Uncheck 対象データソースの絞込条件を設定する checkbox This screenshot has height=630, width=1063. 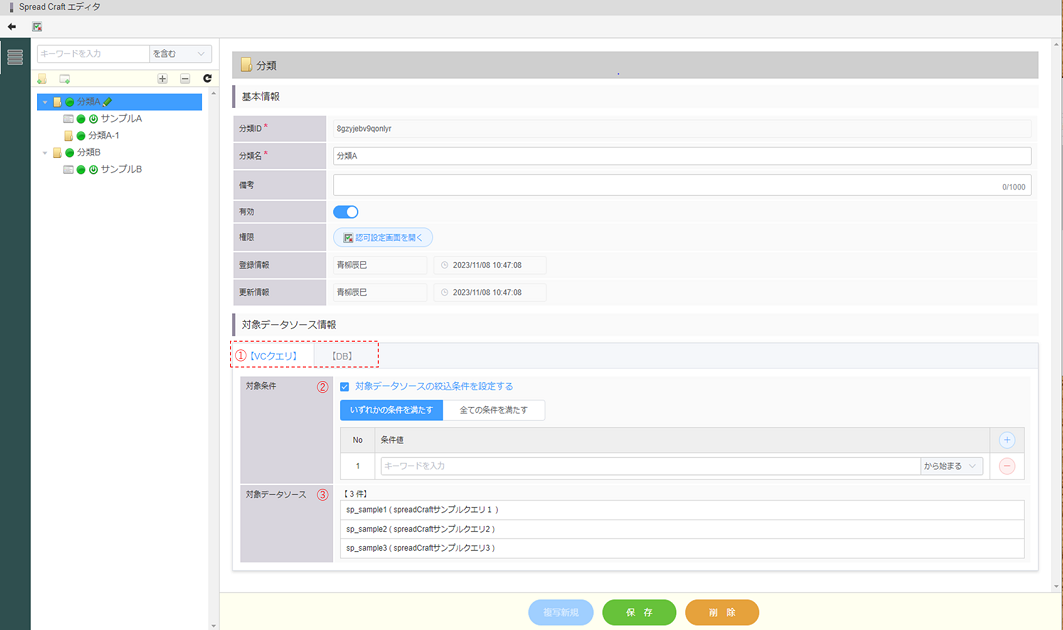tap(345, 386)
